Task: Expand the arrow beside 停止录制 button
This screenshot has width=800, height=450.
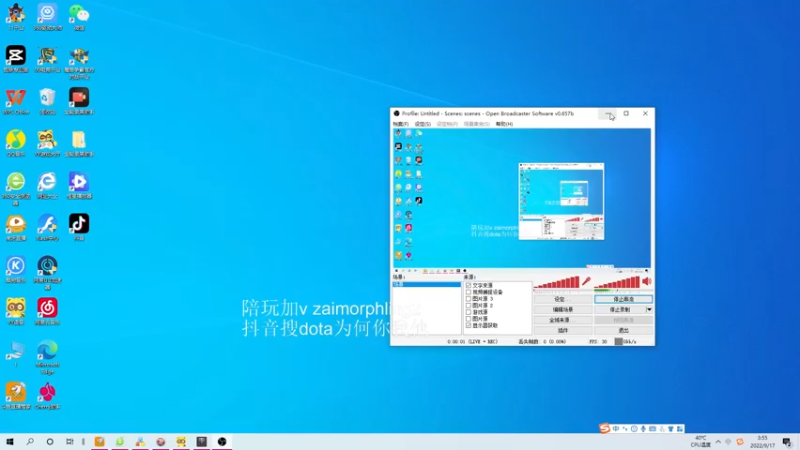Action: click(649, 309)
